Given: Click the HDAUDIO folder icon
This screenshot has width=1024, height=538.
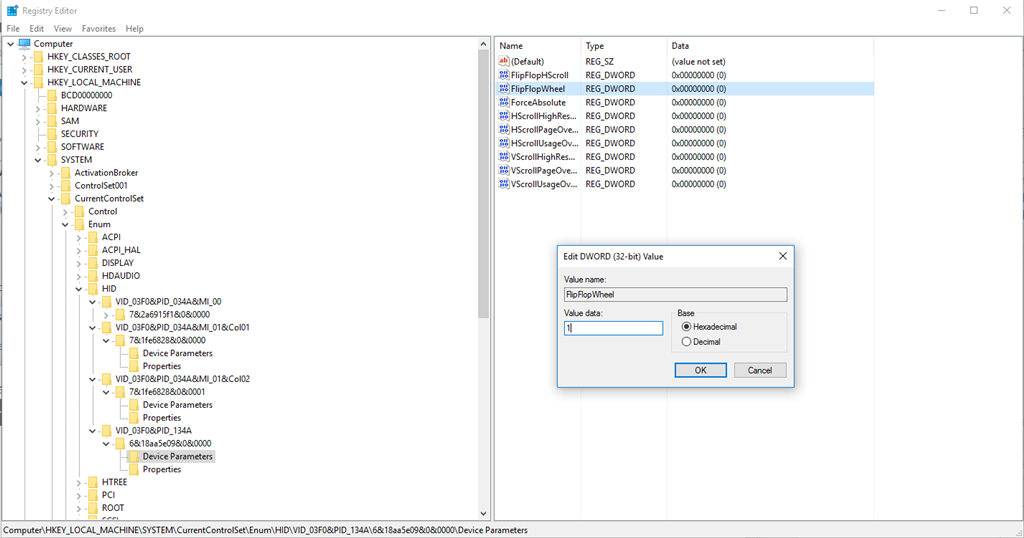Looking at the screenshot, I should 93,276.
